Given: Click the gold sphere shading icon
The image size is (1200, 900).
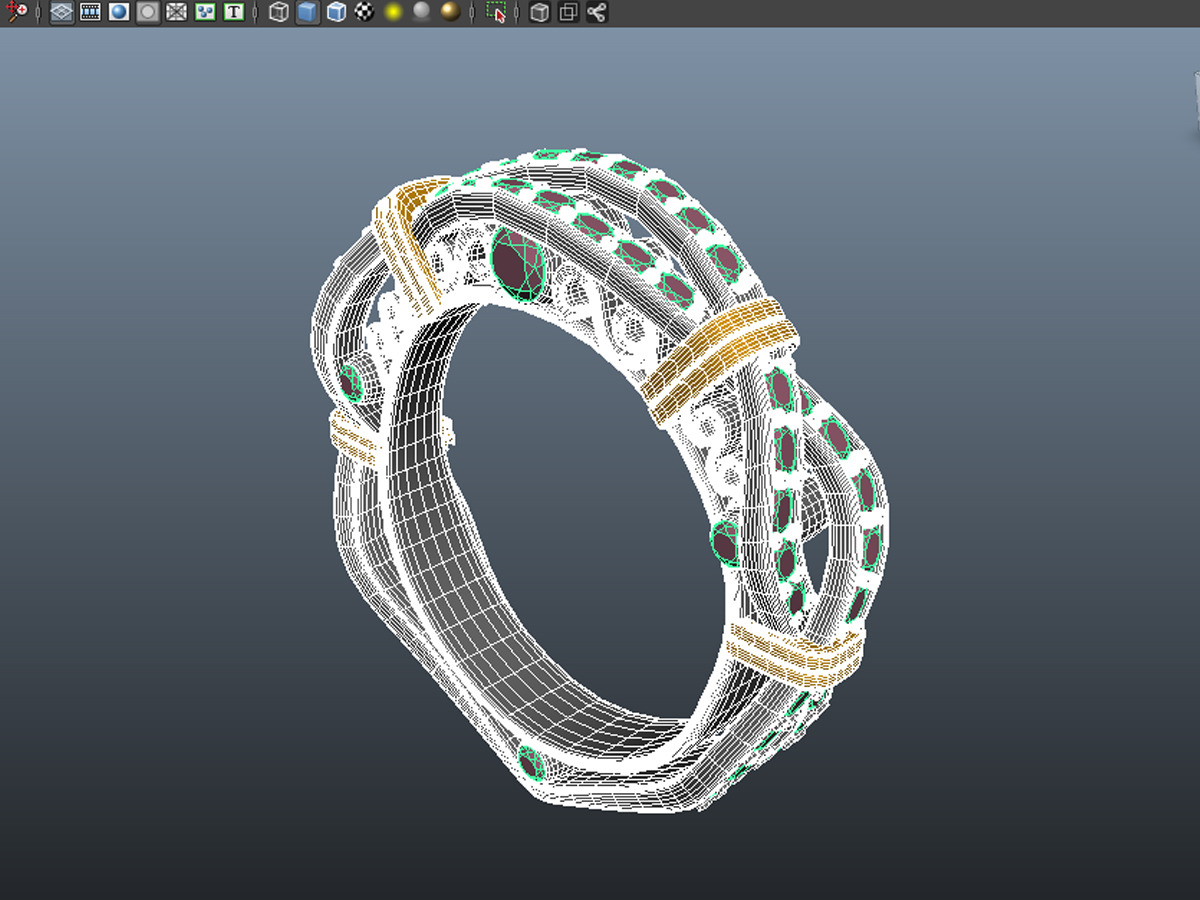Looking at the screenshot, I should tap(451, 13).
